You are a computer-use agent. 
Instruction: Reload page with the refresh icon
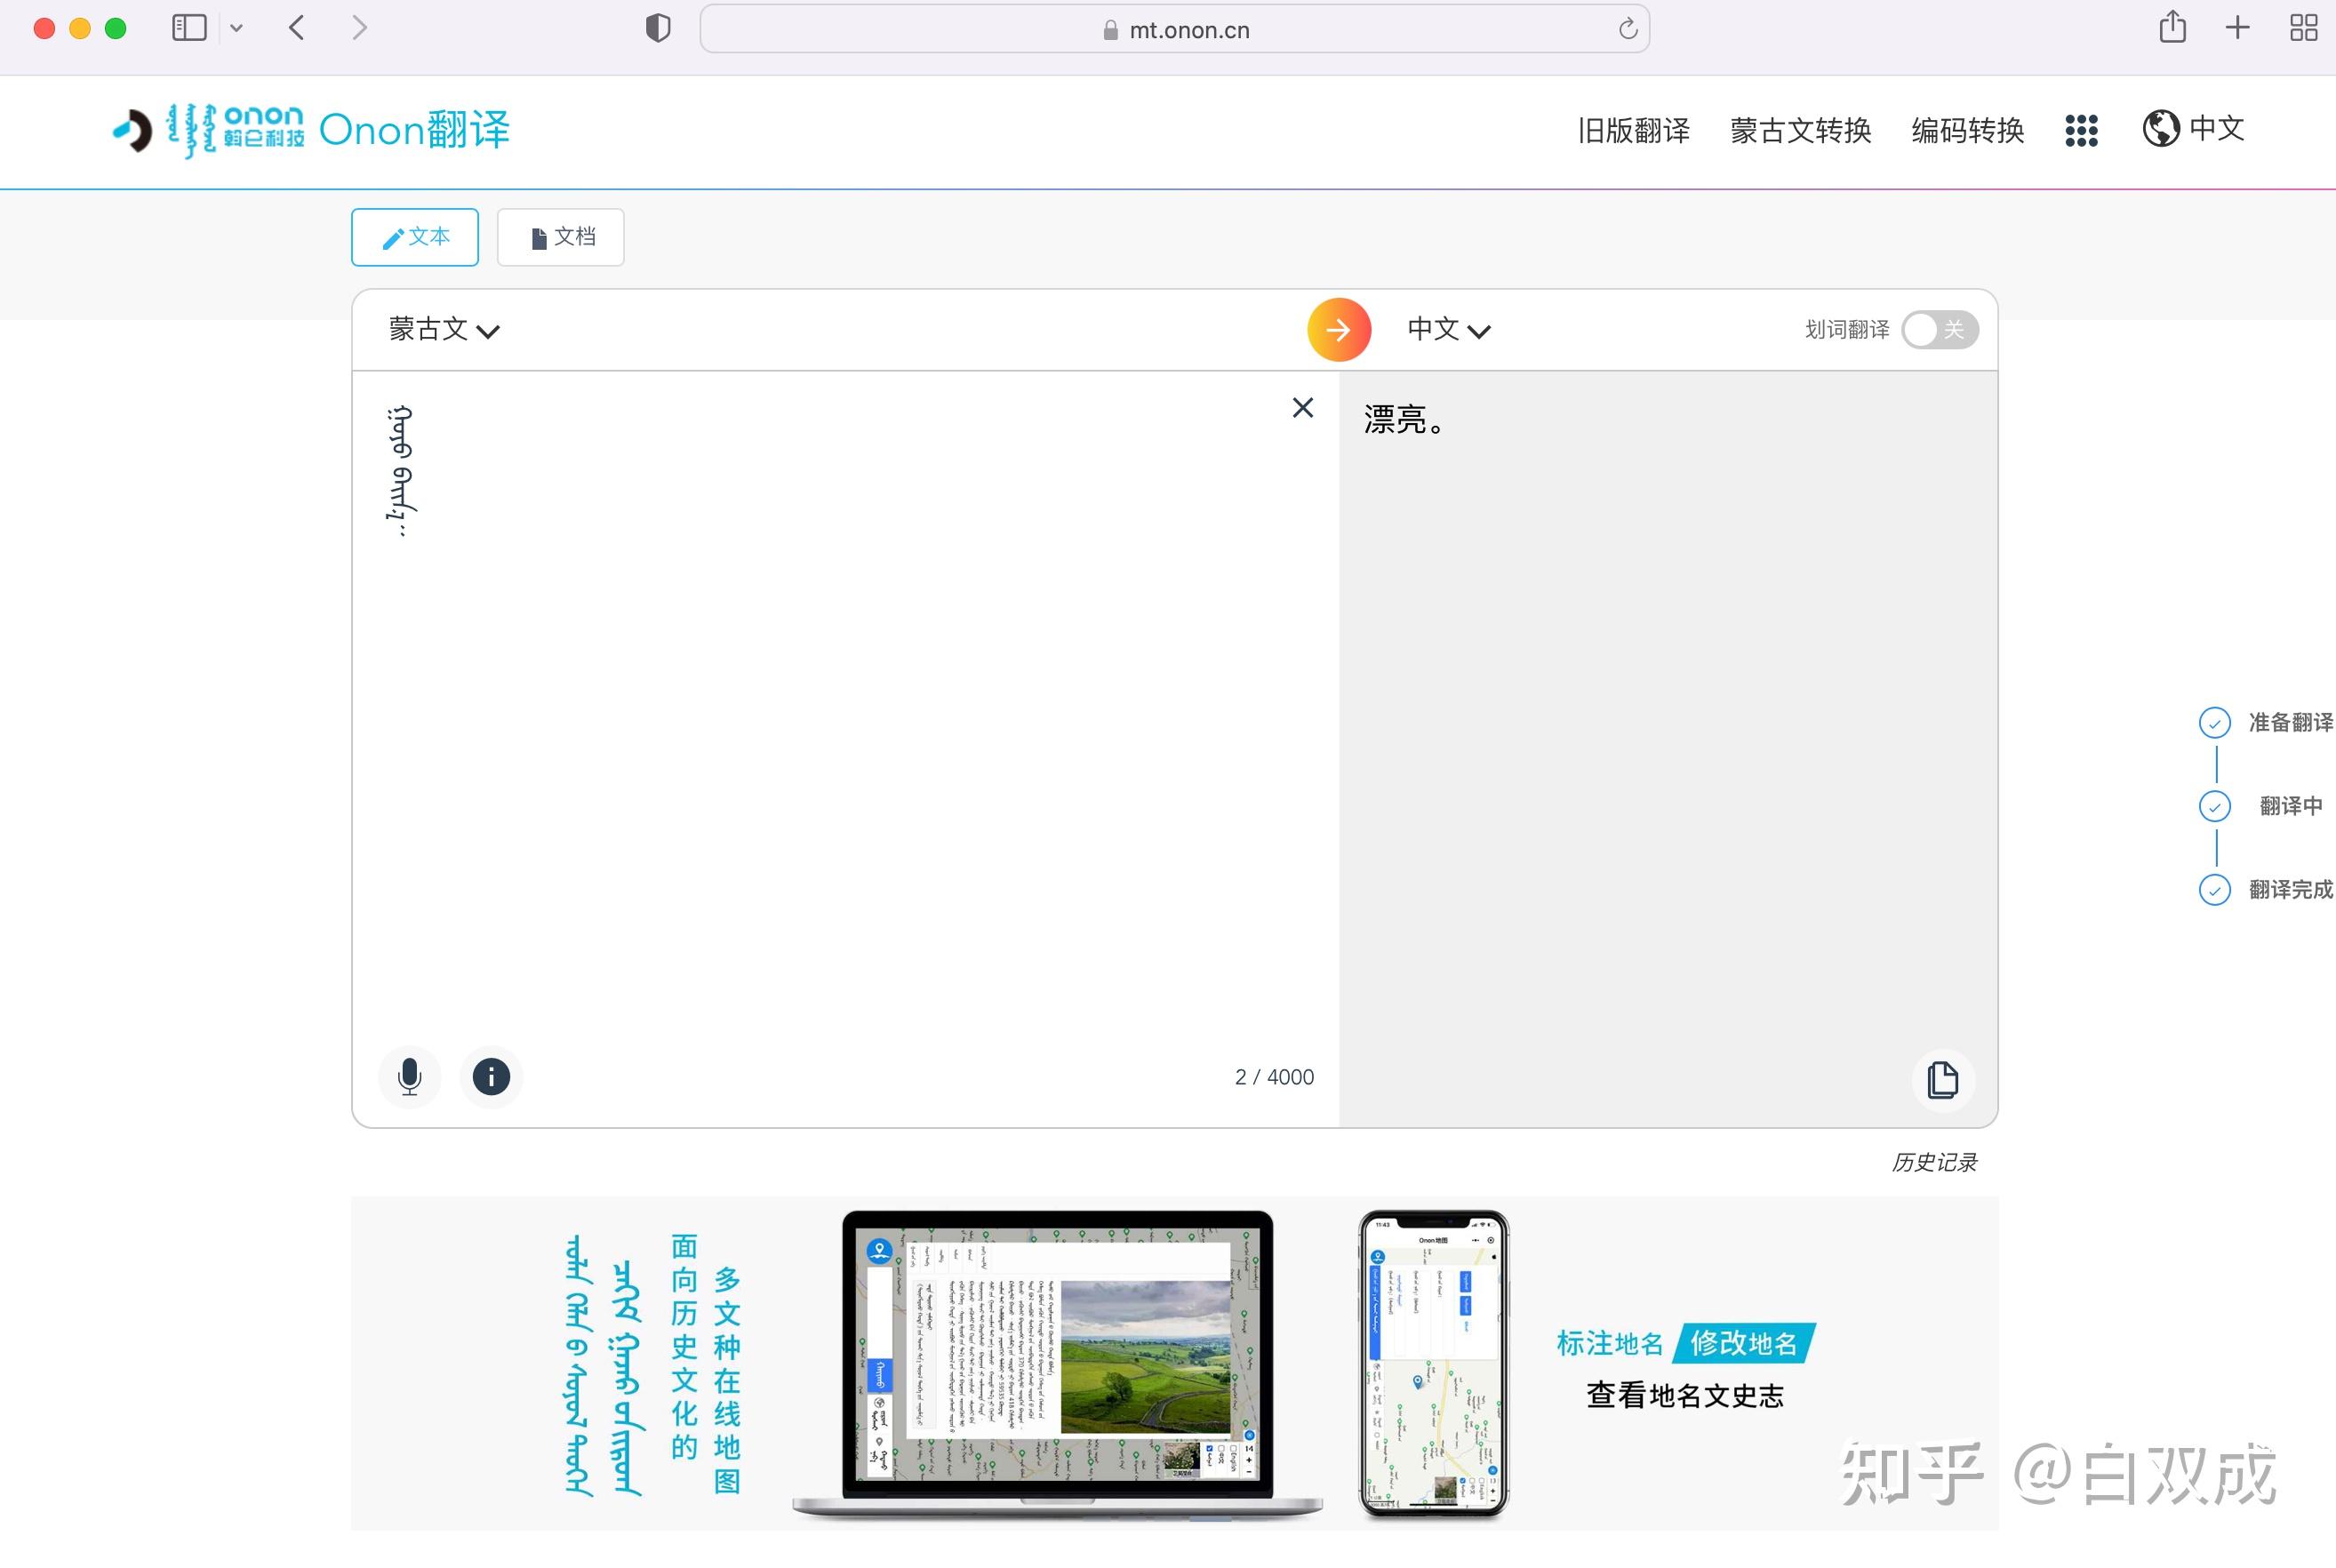(x=1627, y=29)
